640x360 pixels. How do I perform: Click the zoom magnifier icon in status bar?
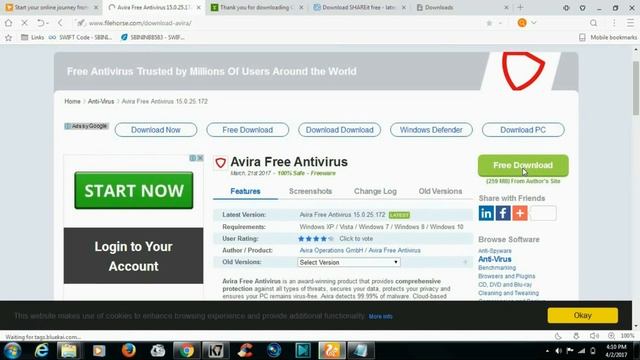611,336
